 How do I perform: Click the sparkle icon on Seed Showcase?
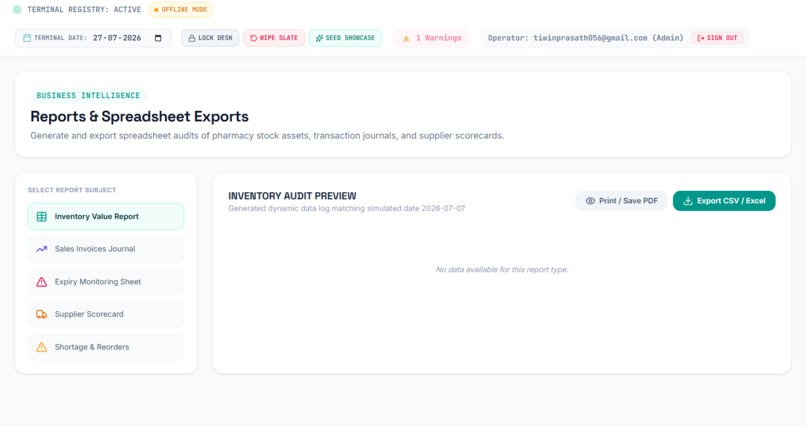point(319,38)
